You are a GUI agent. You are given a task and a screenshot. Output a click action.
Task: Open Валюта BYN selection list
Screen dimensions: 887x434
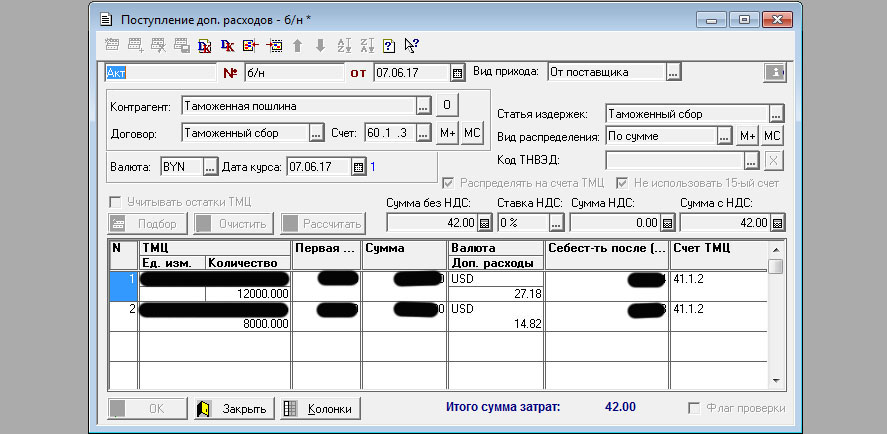[x=210, y=167]
